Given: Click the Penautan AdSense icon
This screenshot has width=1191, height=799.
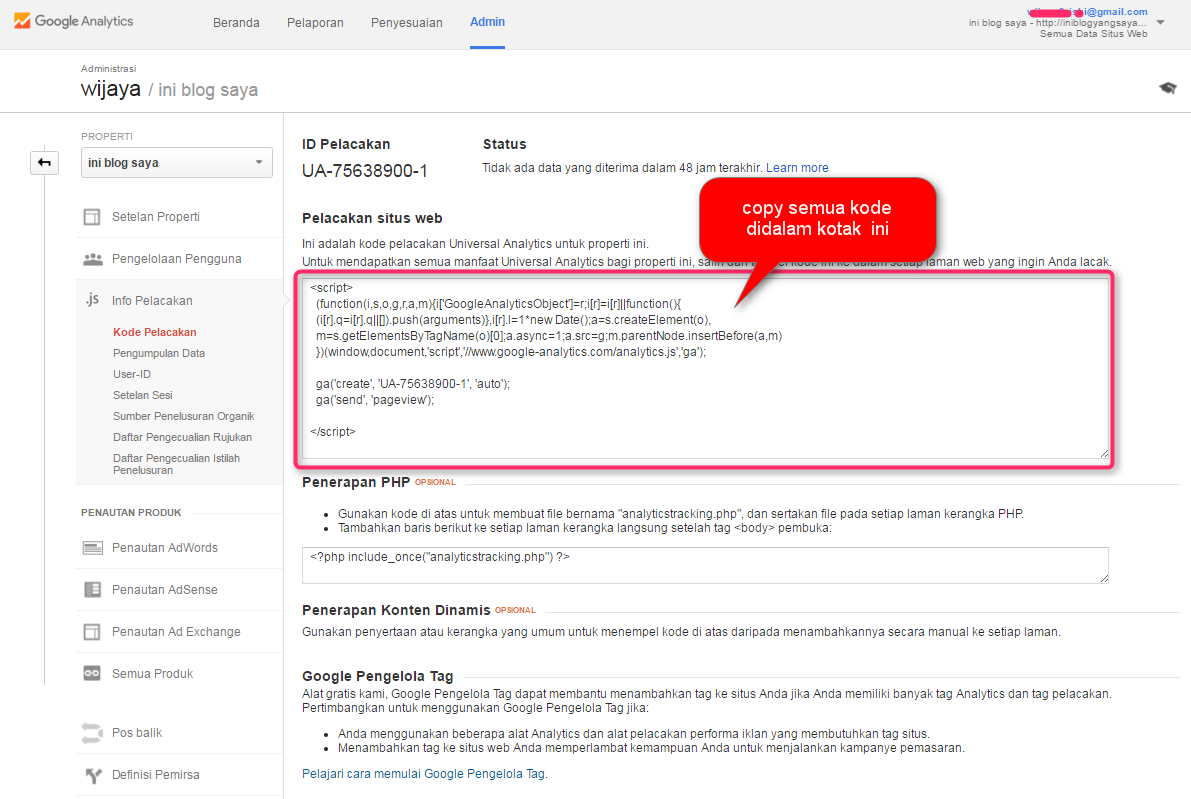Looking at the screenshot, I should [x=92, y=589].
